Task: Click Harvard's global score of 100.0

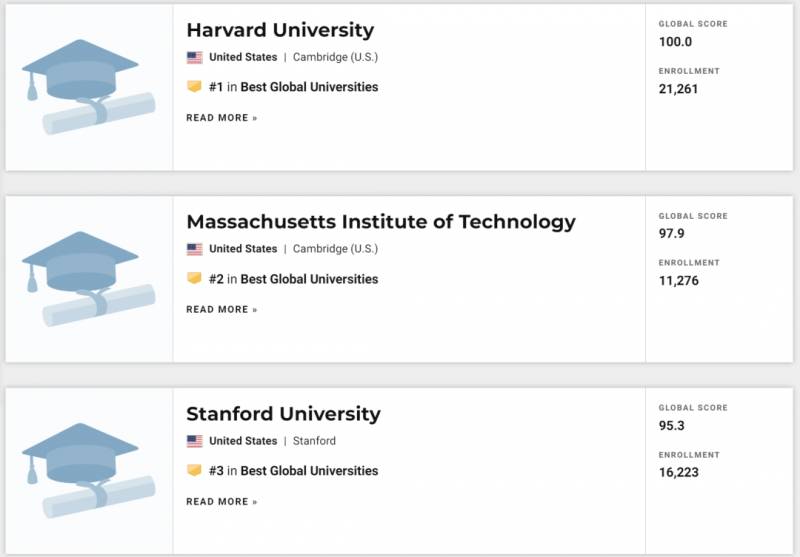Action: coord(675,42)
